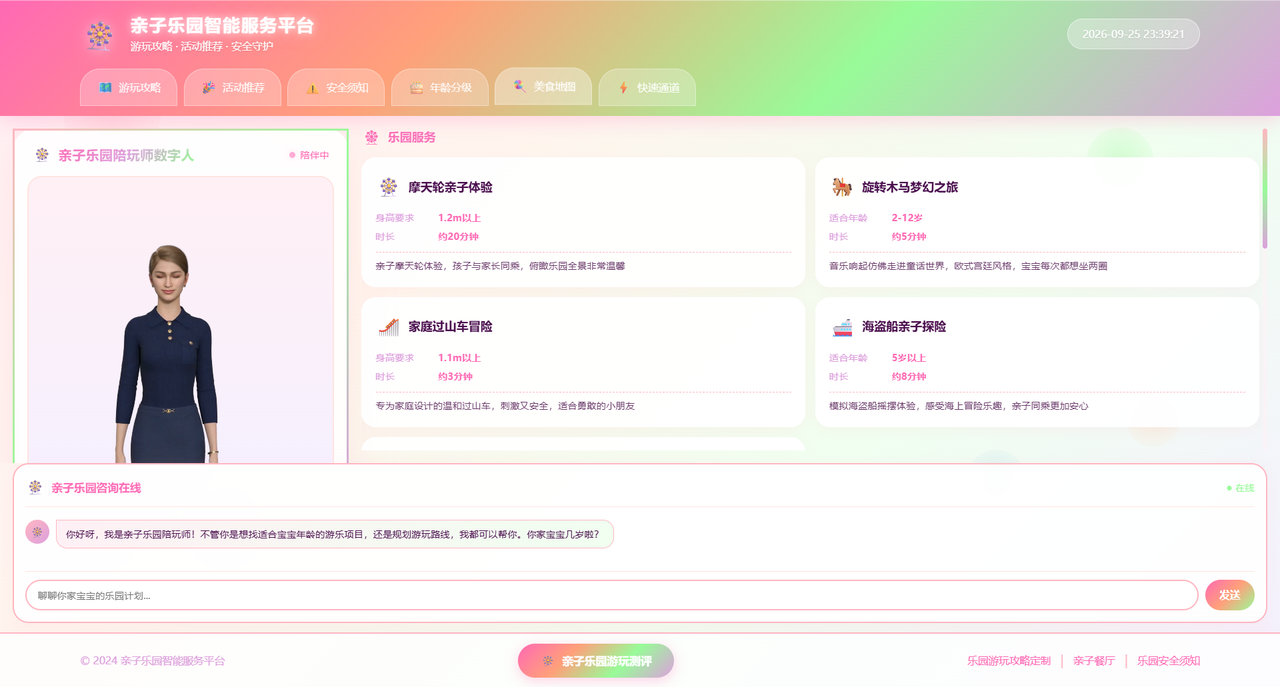The width and height of the screenshot is (1280, 687).
Task: Open the 游玩攻略 tab
Action: [129, 88]
